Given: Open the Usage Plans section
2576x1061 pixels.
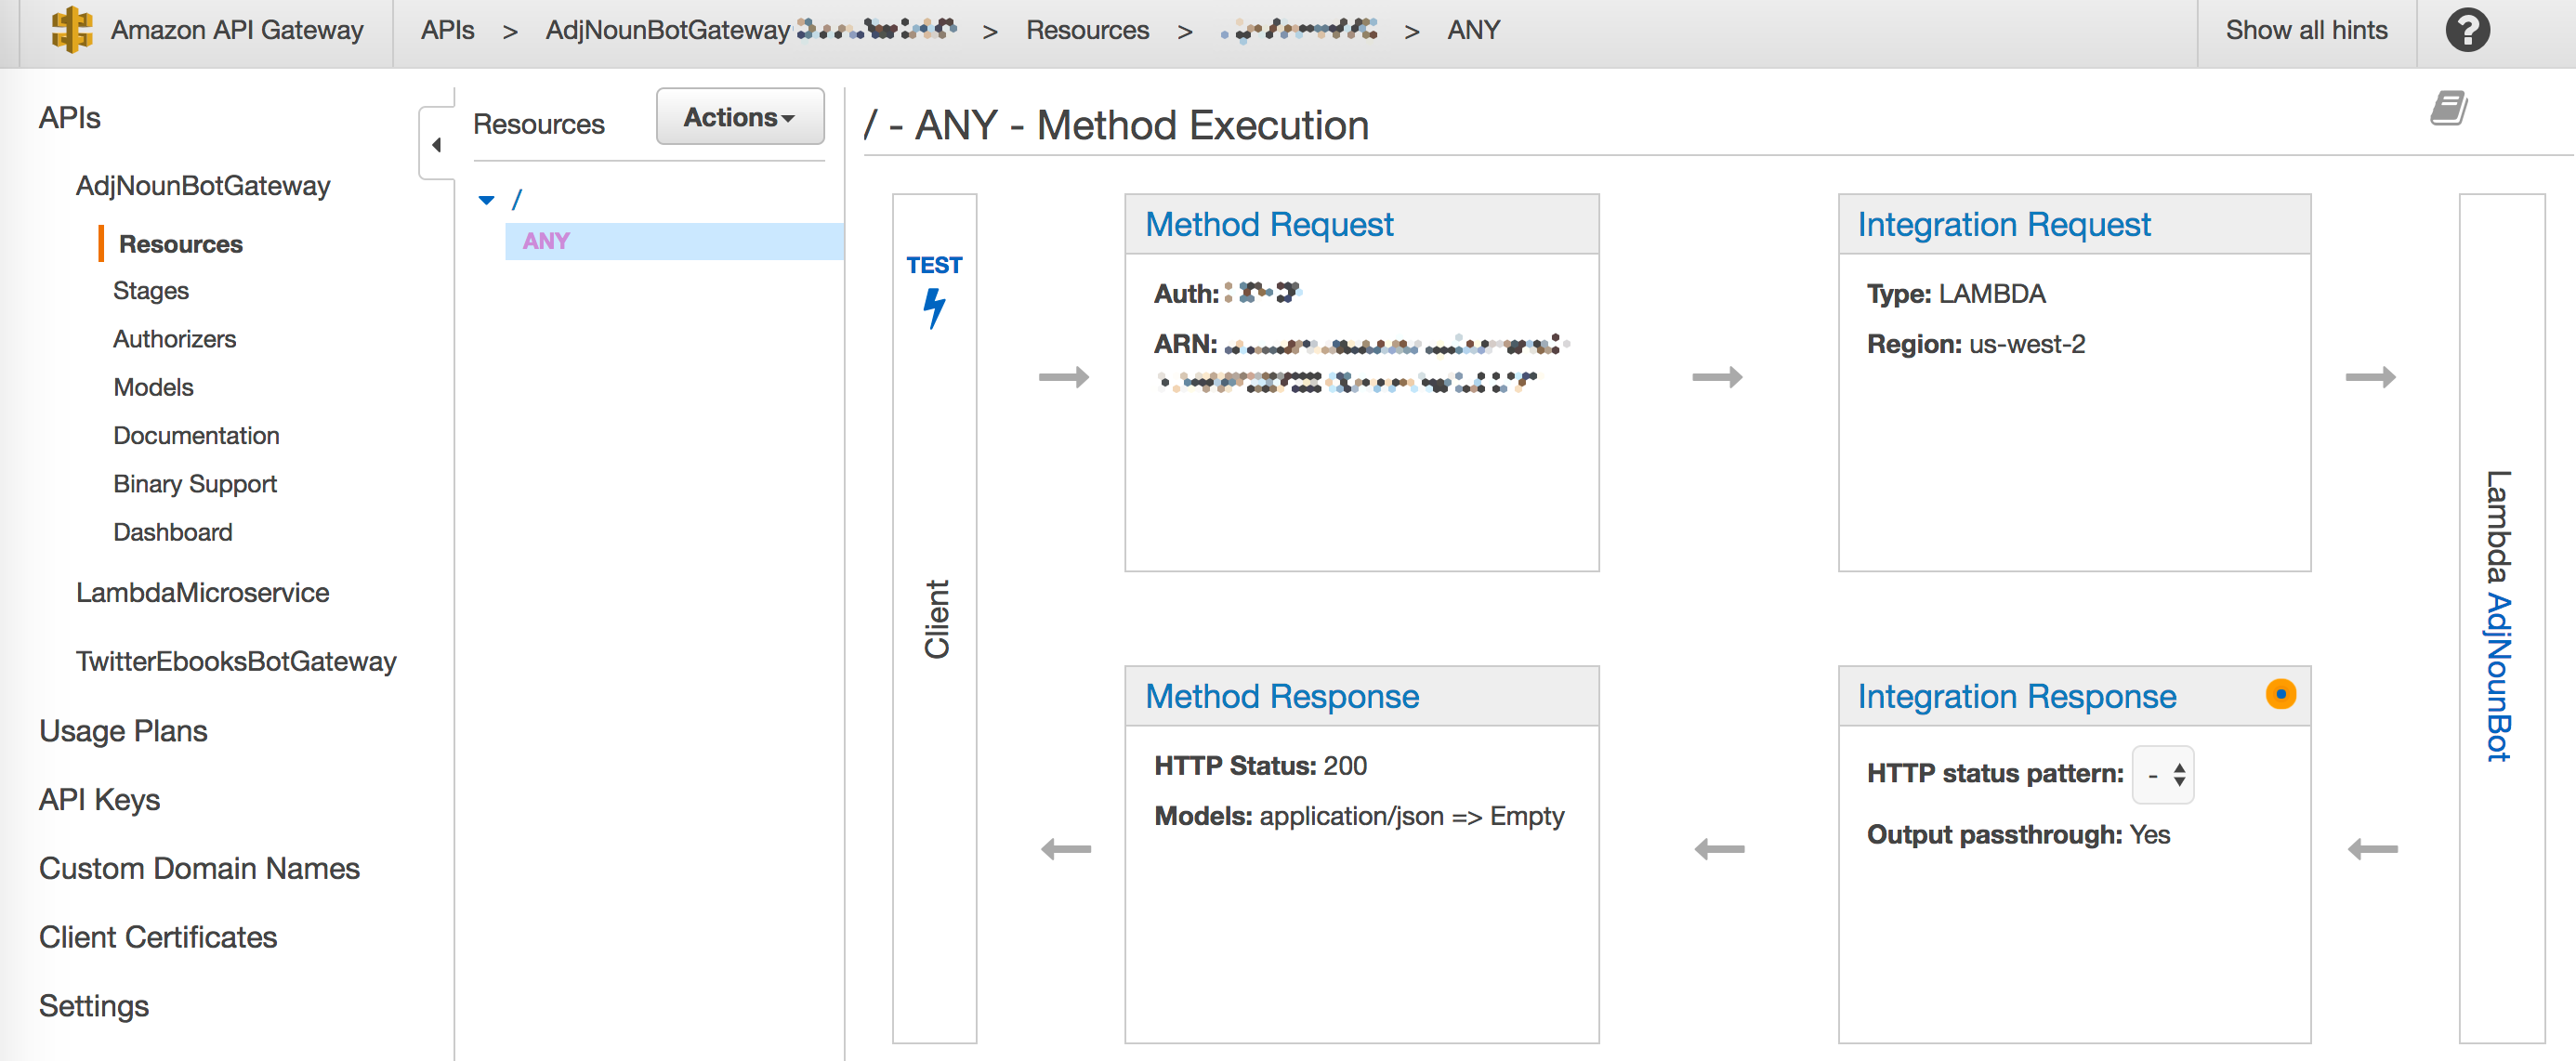Looking at the screenshot, I should tap(123, 731).
